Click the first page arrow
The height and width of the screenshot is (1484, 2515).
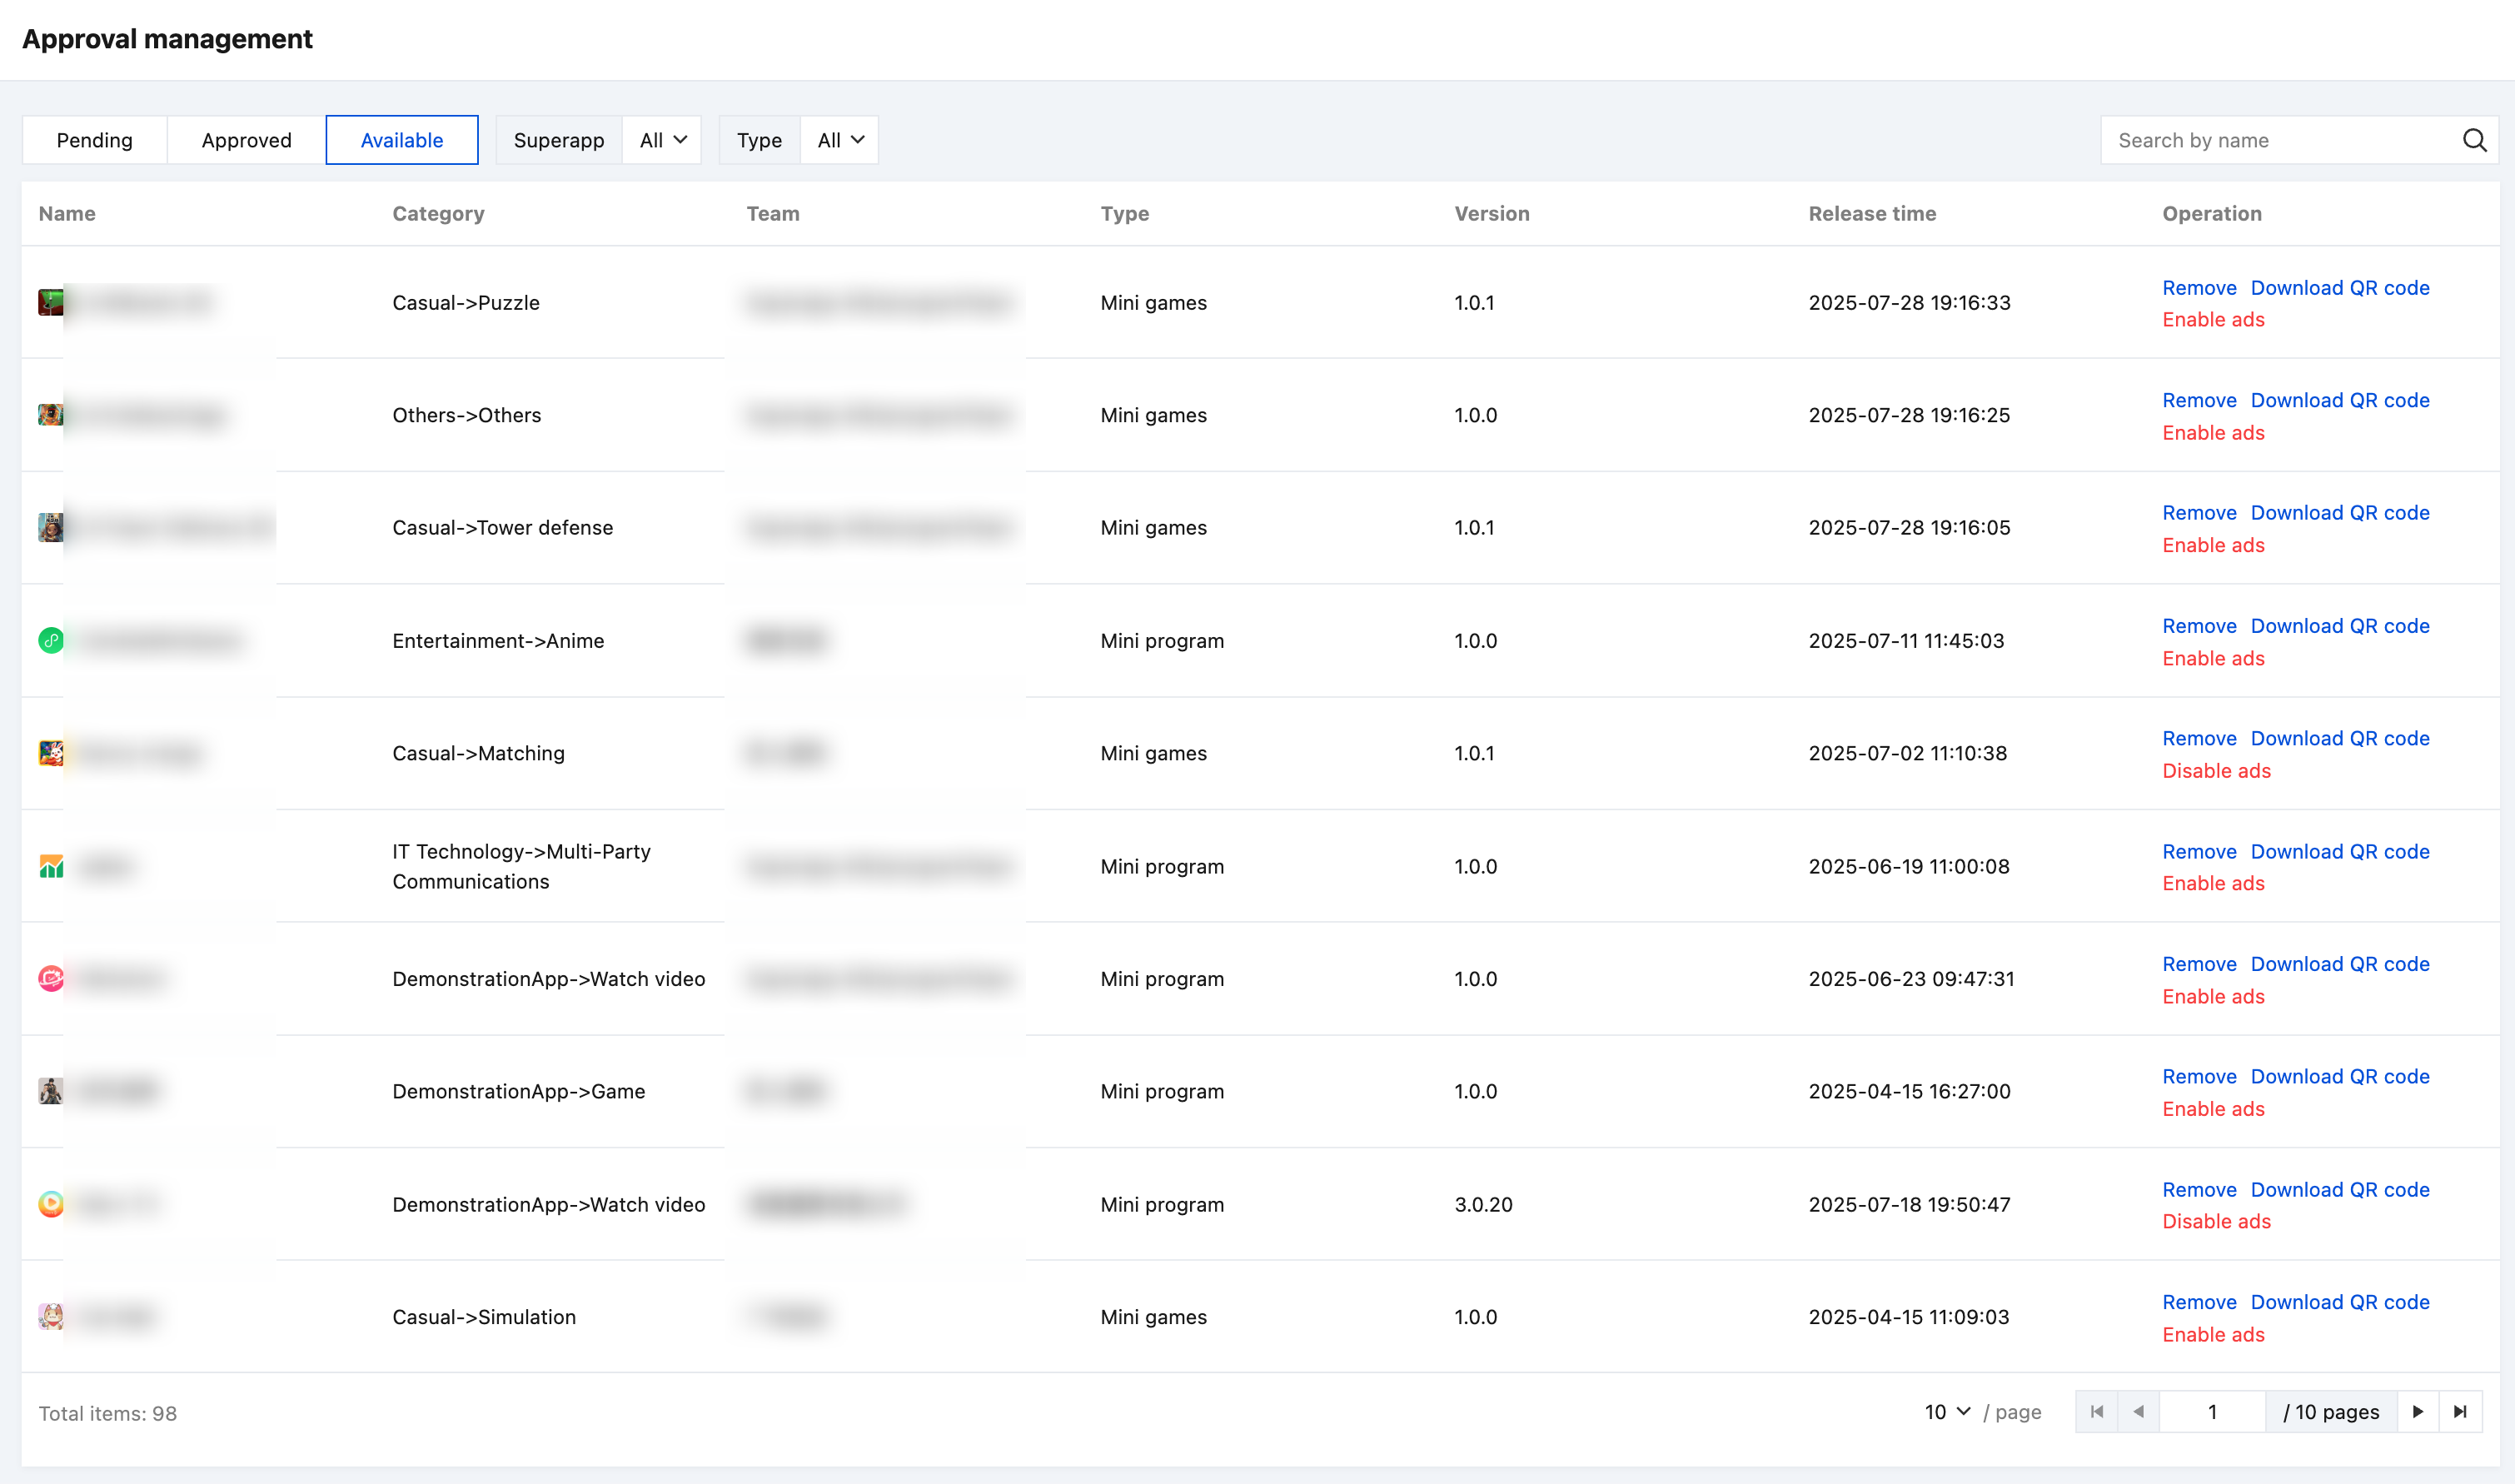tap(2097, 1412)
